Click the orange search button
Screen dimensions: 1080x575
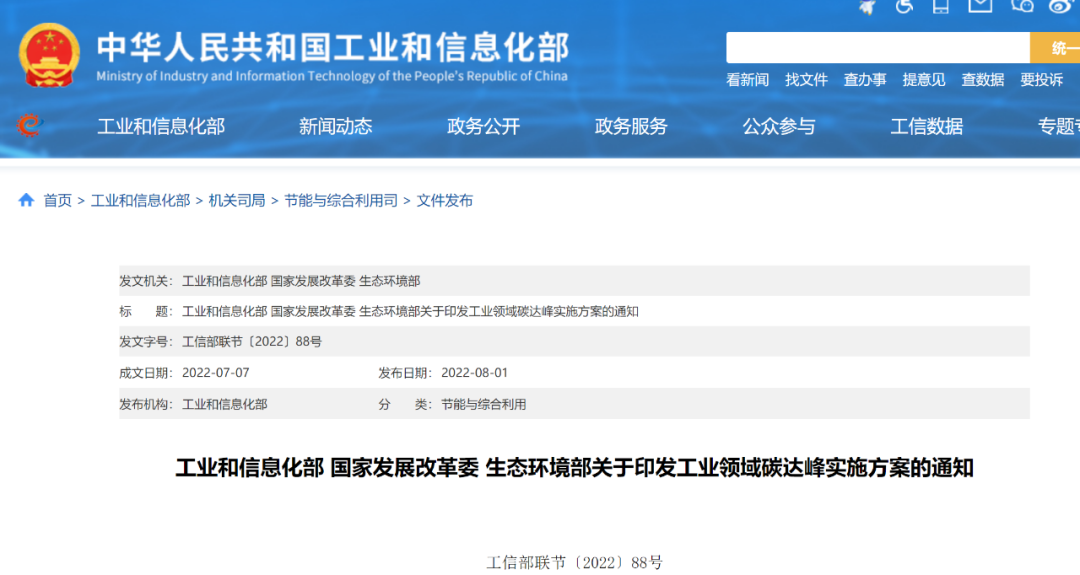1055,48
